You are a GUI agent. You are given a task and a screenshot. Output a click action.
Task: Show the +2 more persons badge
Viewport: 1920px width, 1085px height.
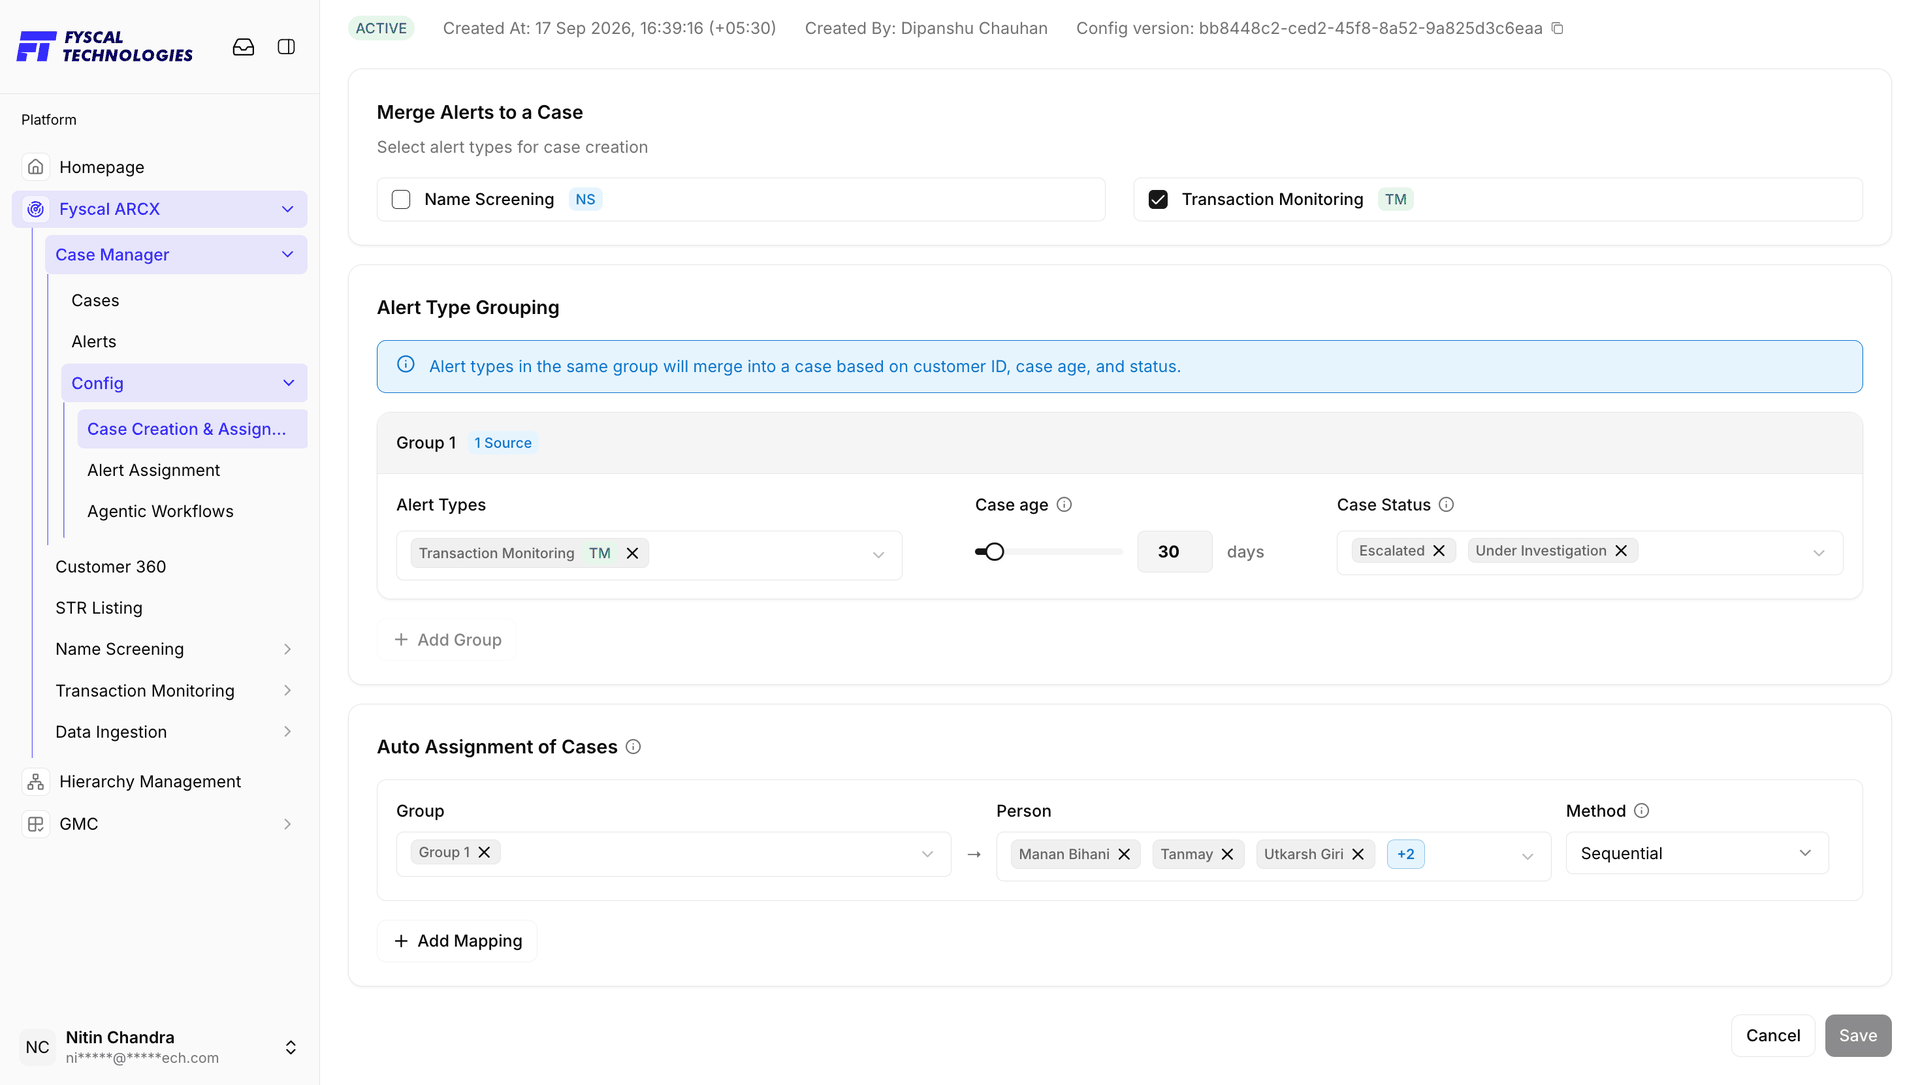pyautogui.click(x=1405, y=854)
